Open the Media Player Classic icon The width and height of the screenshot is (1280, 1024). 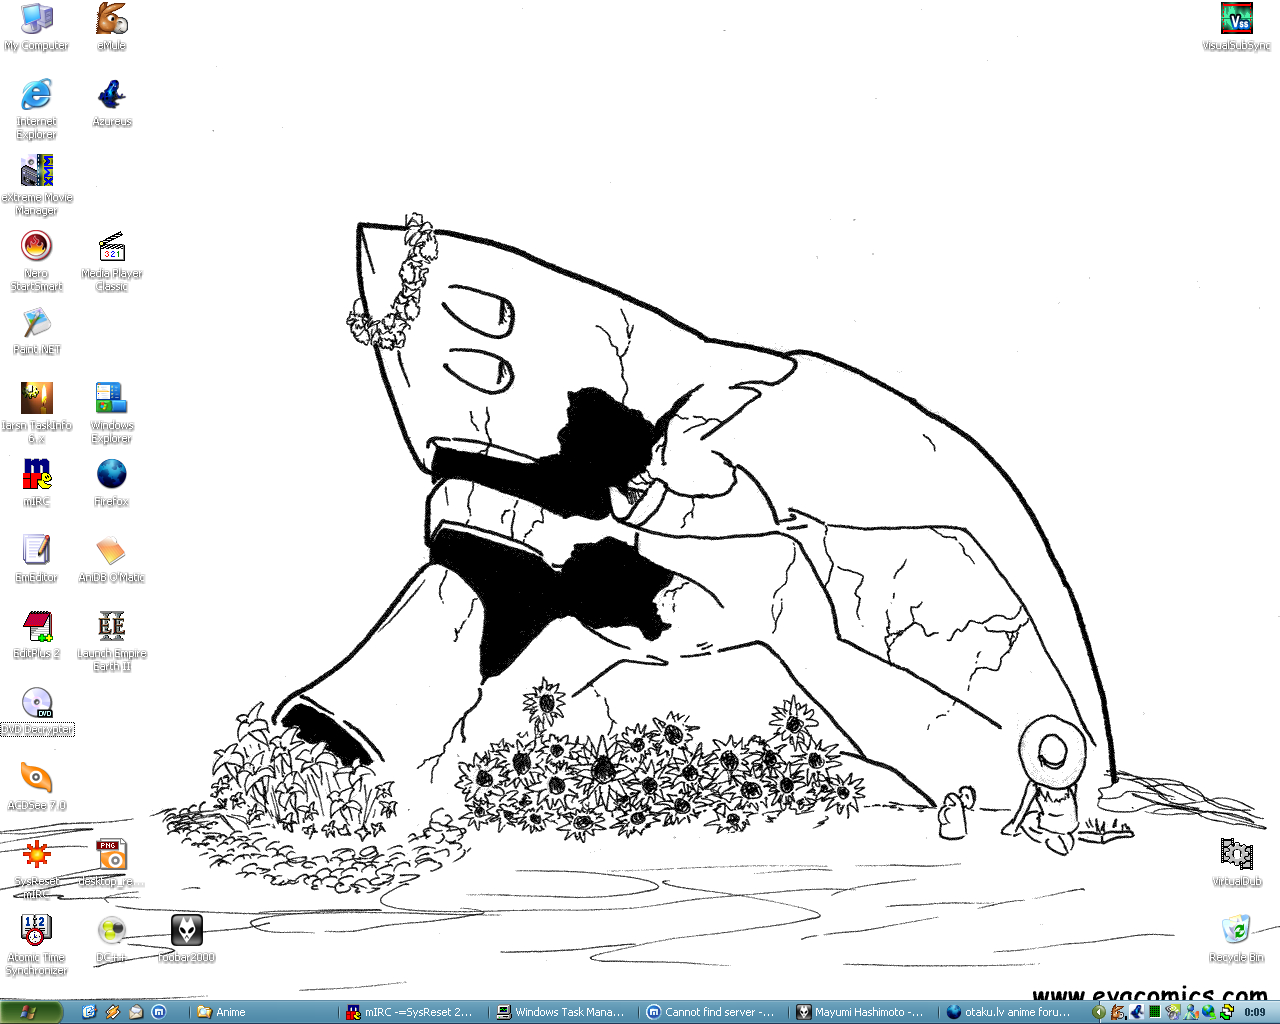pos(112,262)
